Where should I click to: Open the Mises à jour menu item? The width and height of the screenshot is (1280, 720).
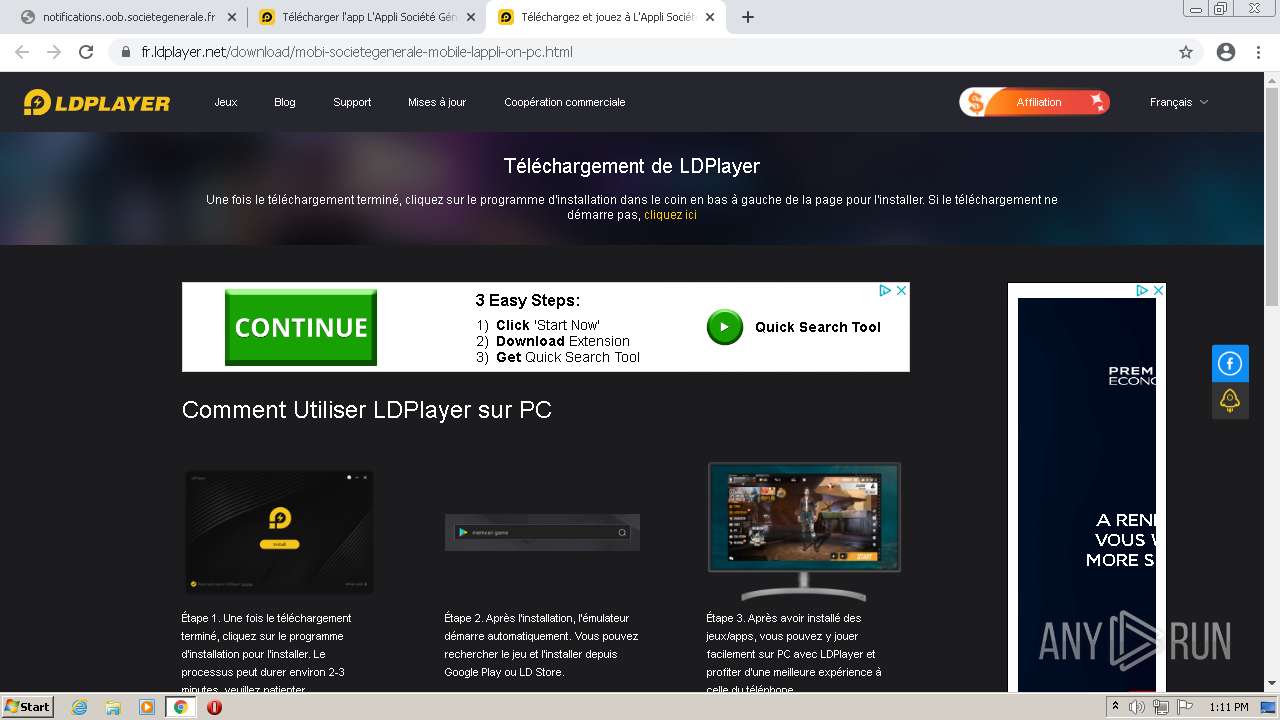point(437,102)
